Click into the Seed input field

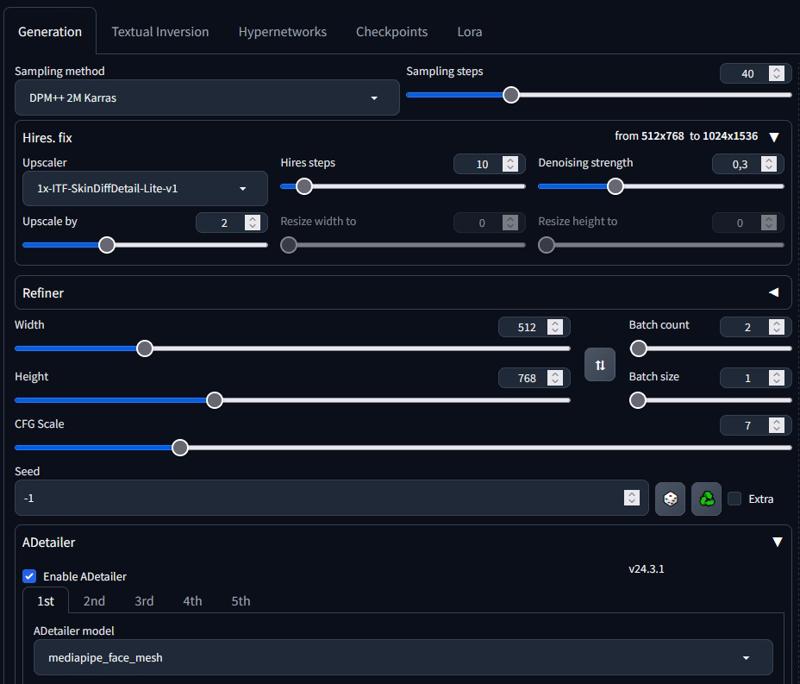pyautogui.click(x=320, y=498)
